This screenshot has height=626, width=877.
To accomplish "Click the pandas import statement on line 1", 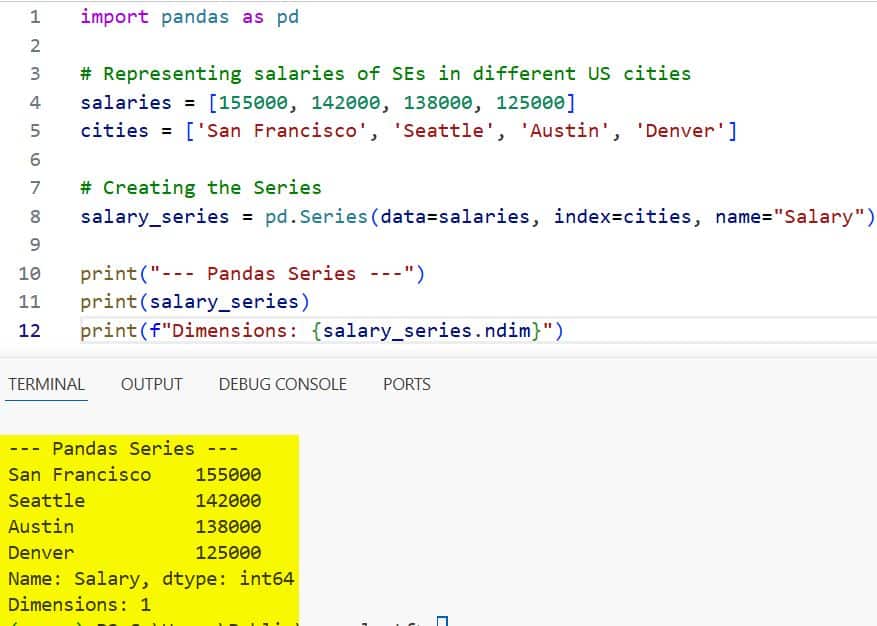I will (x=190, y=16).
